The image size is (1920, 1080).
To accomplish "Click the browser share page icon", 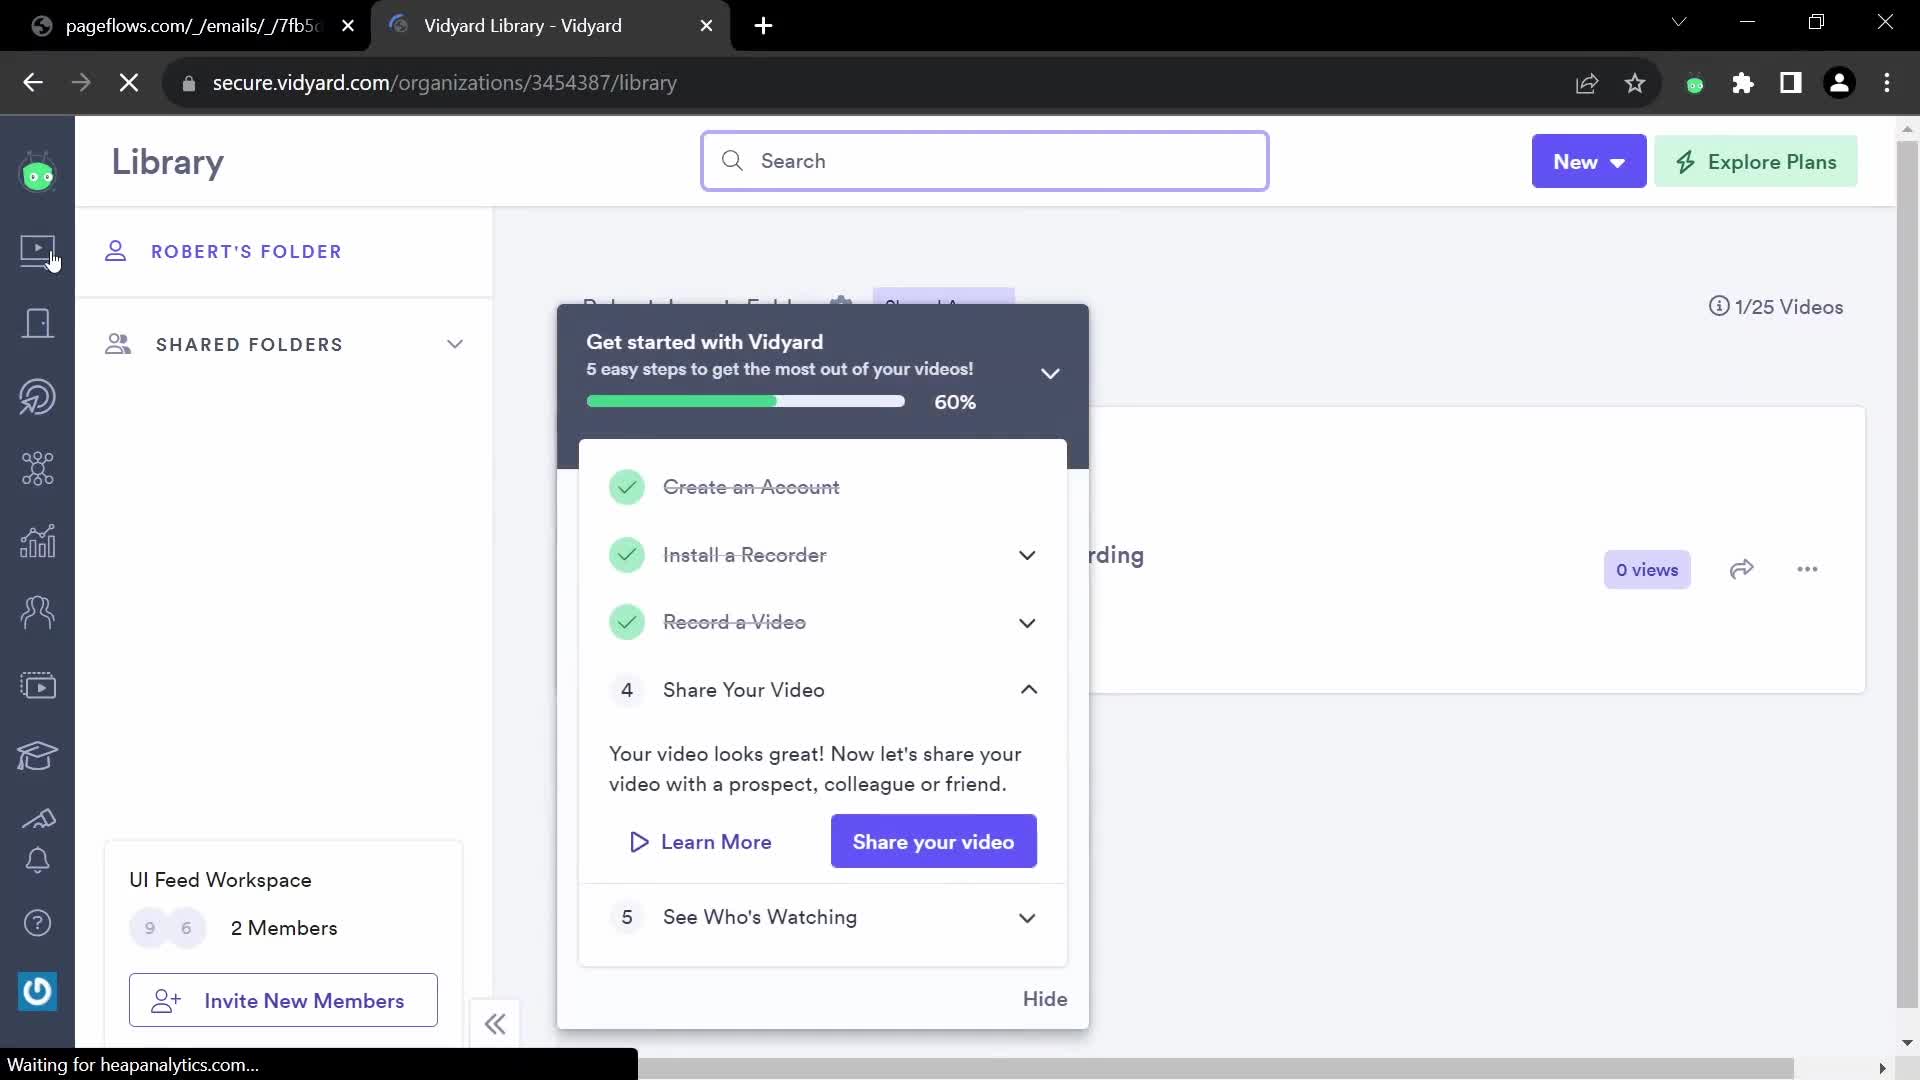I will click(x=1587, y=83).
